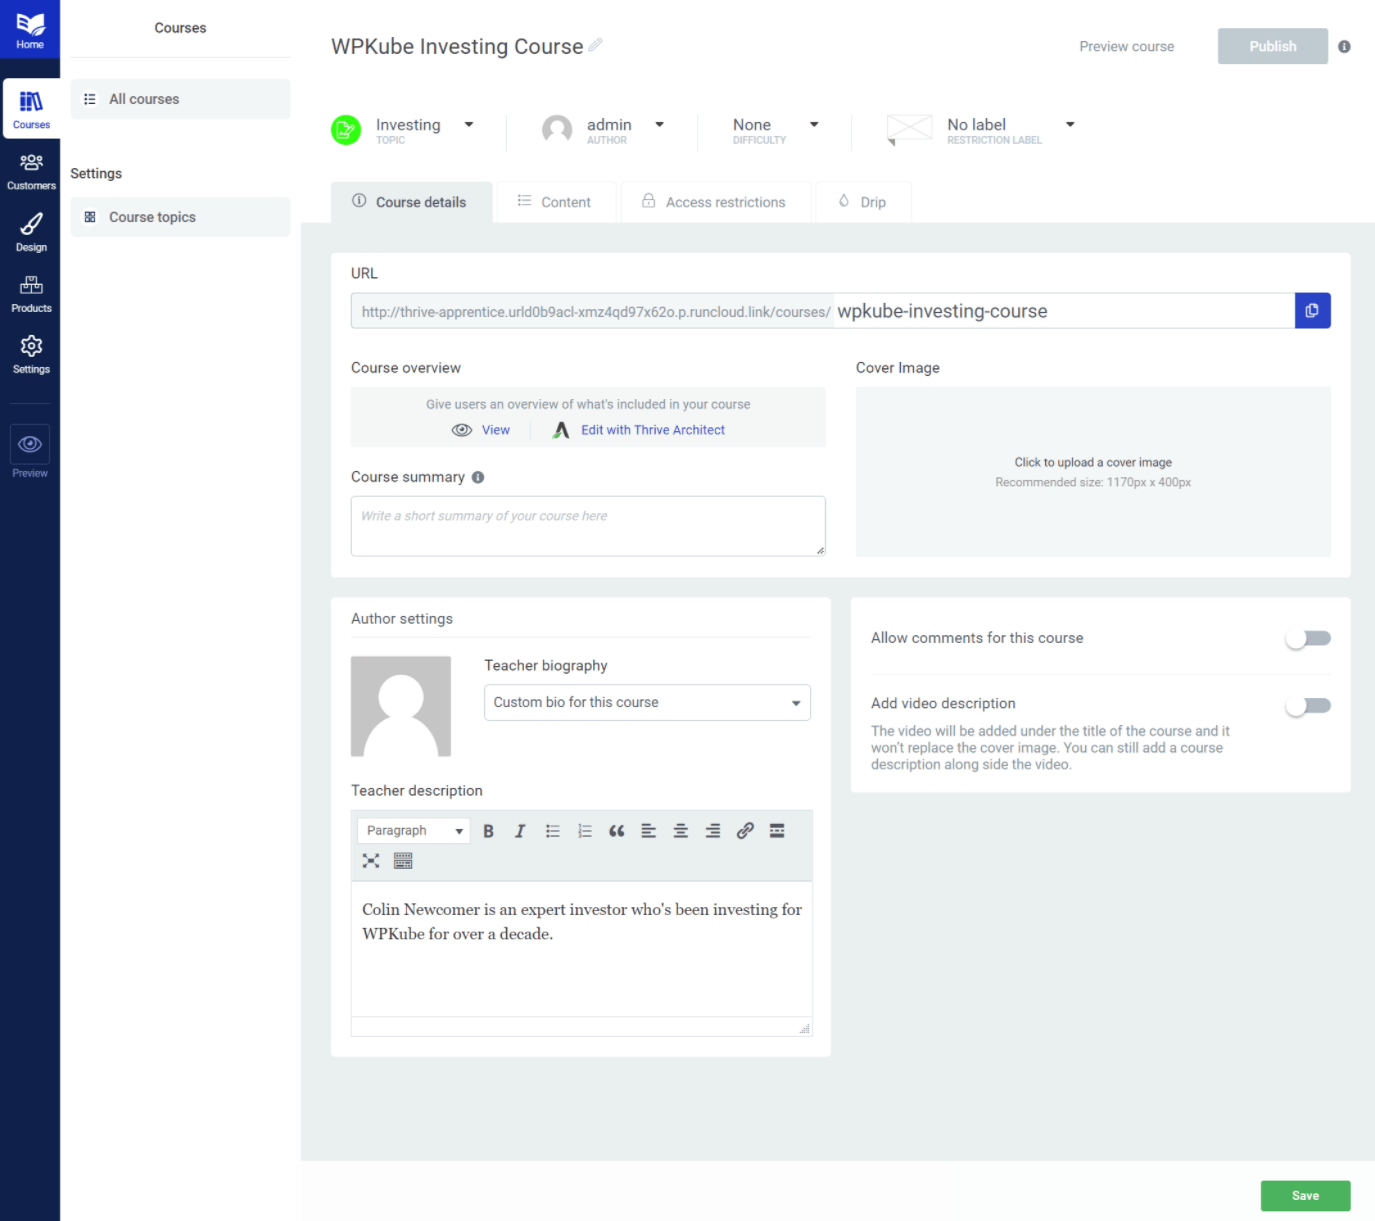
Task: Click the Publish button
Action: tap(1272, 46)
